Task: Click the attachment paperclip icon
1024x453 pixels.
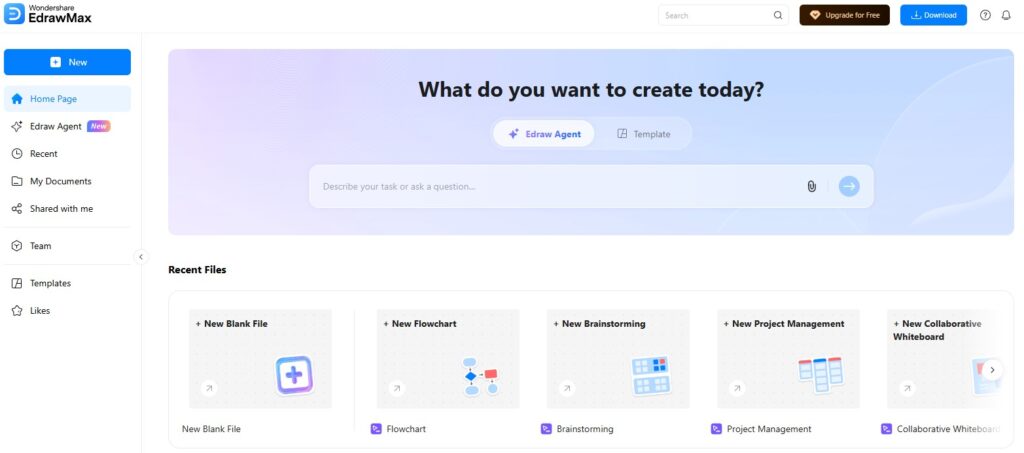Action: (811, 186)
